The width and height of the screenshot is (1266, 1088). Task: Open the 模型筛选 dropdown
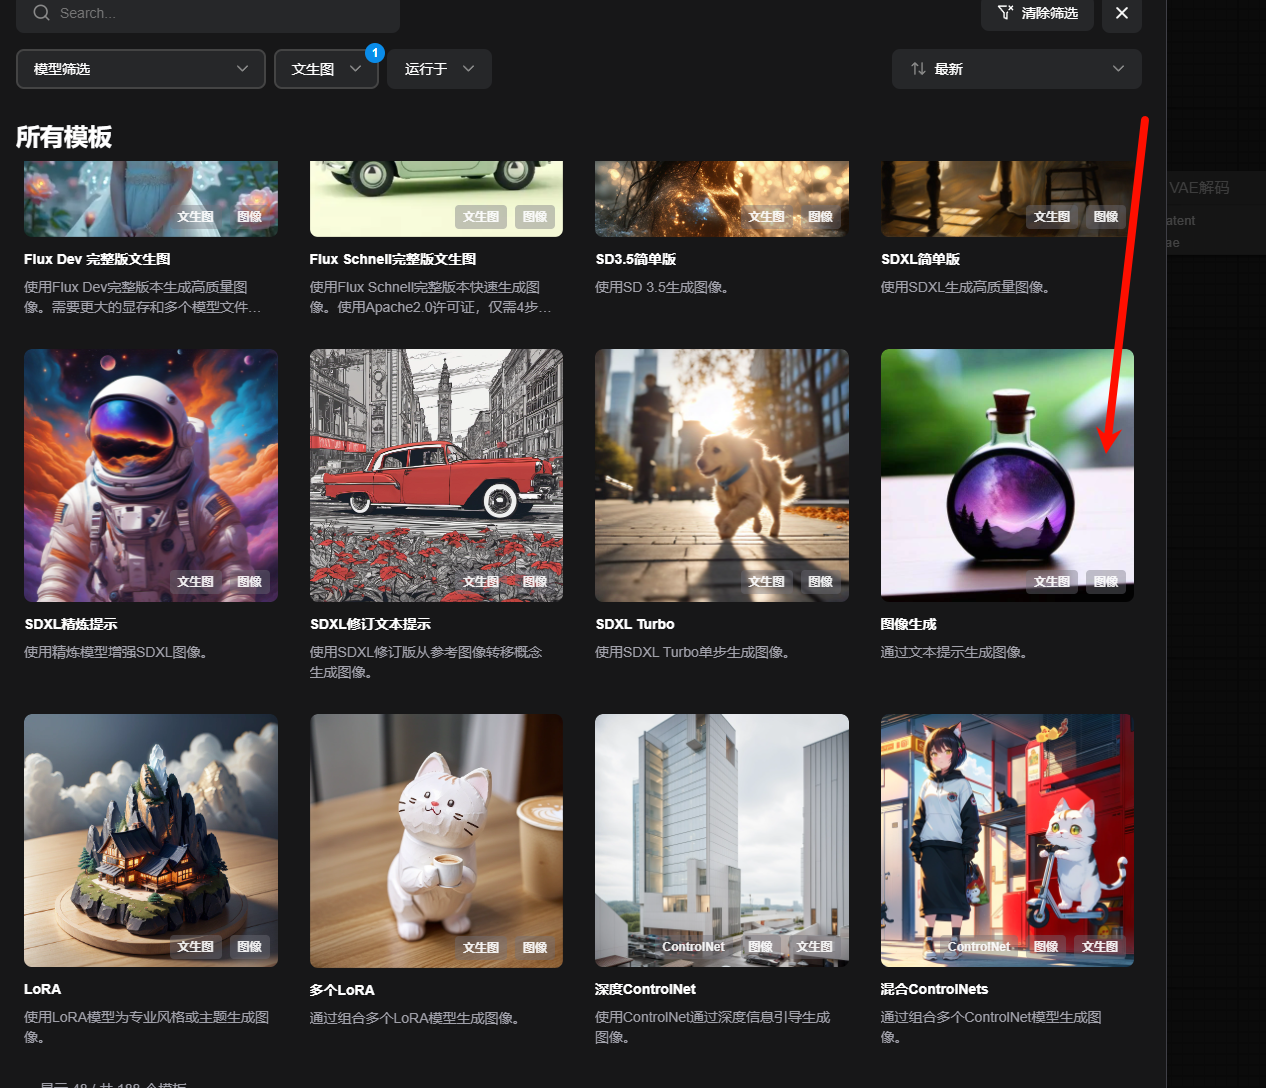click(x=141, y=69)
